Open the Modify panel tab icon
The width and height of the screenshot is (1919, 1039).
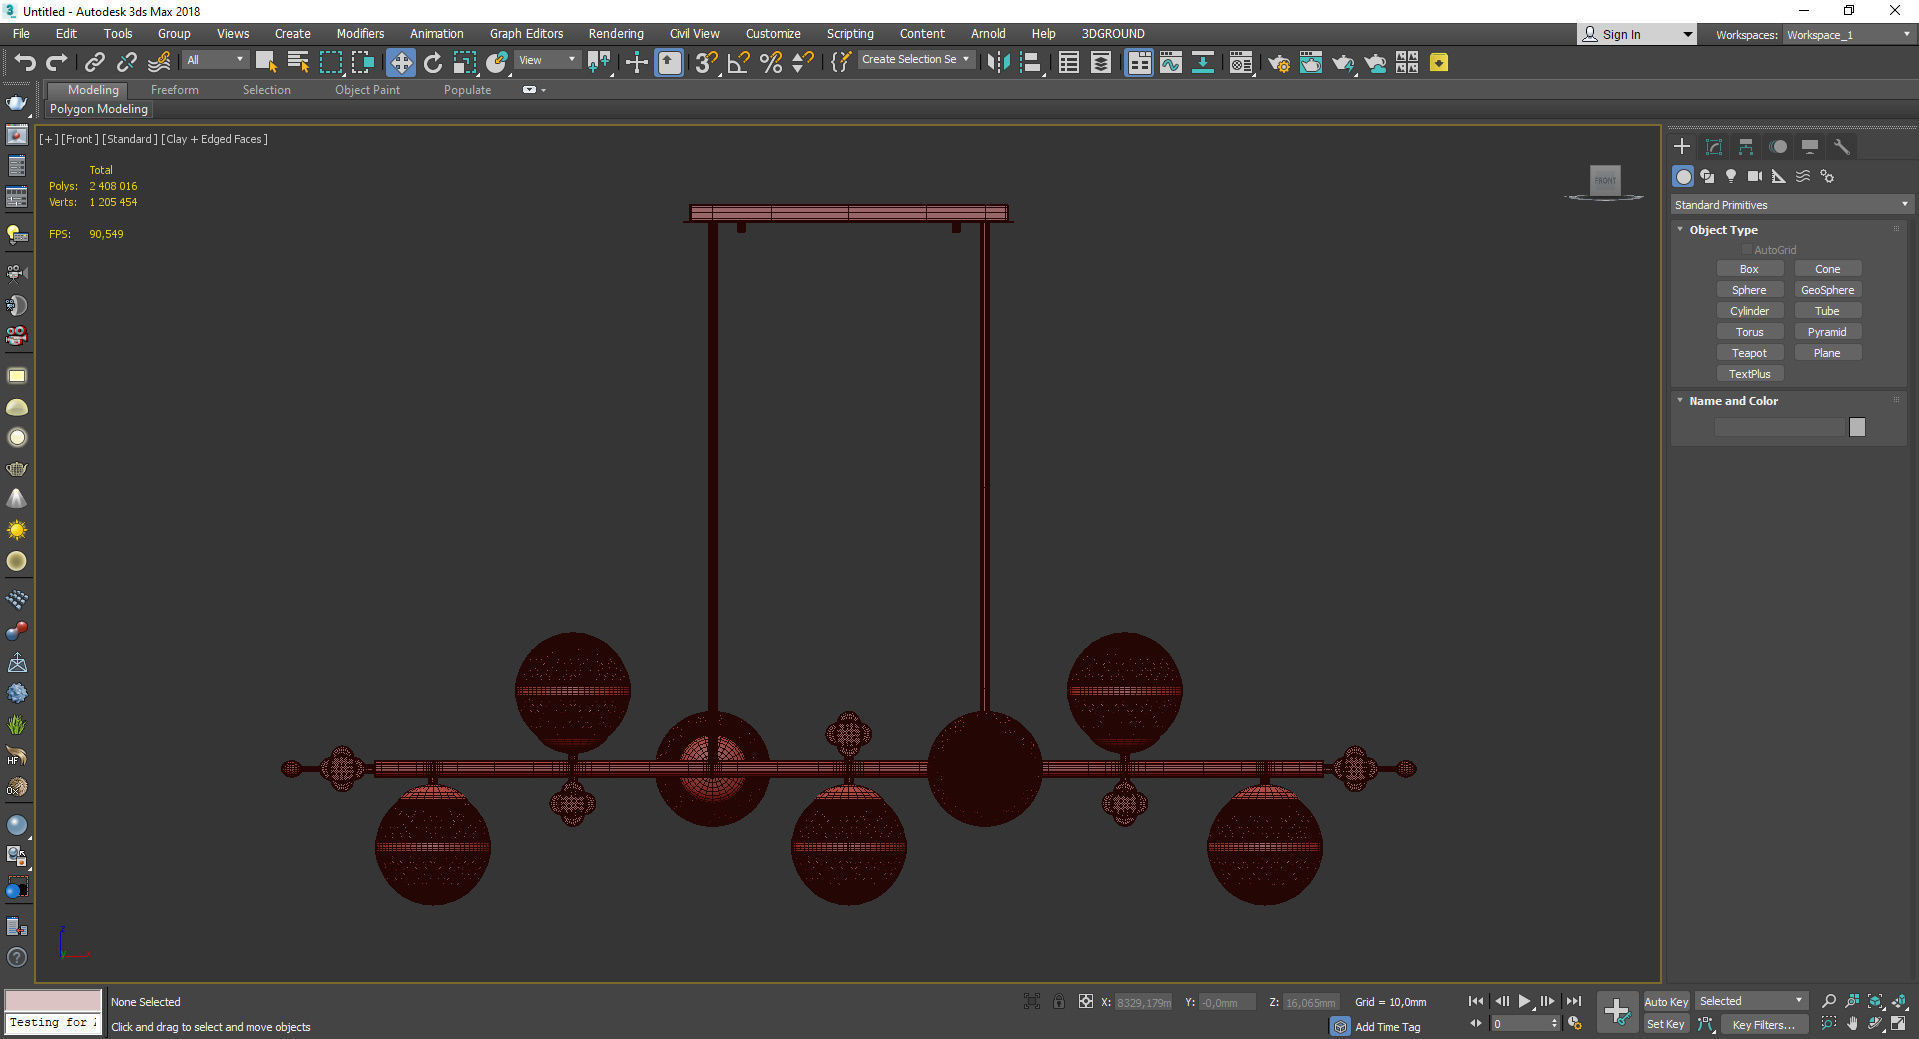click(x=1714, y=147)
